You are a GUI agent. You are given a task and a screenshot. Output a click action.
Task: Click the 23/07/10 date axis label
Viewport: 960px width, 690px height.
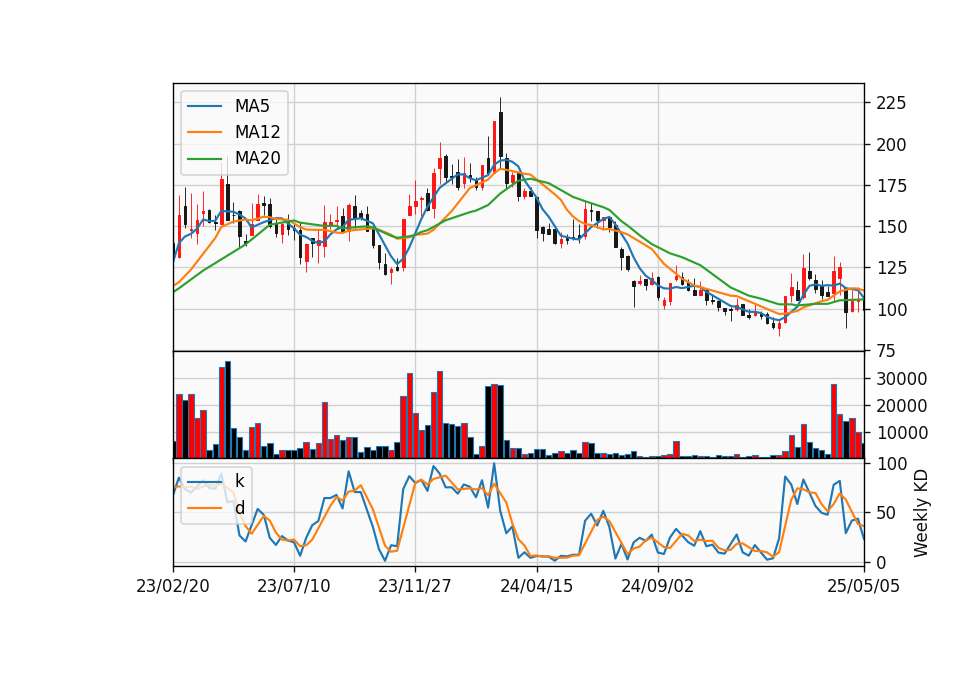pos(294,586)
